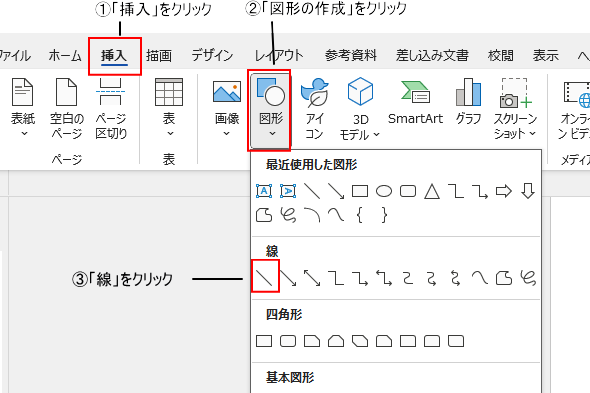Open the ホーム ribbon tab
The image size is (590, 393).
click(x=65, y=56)
